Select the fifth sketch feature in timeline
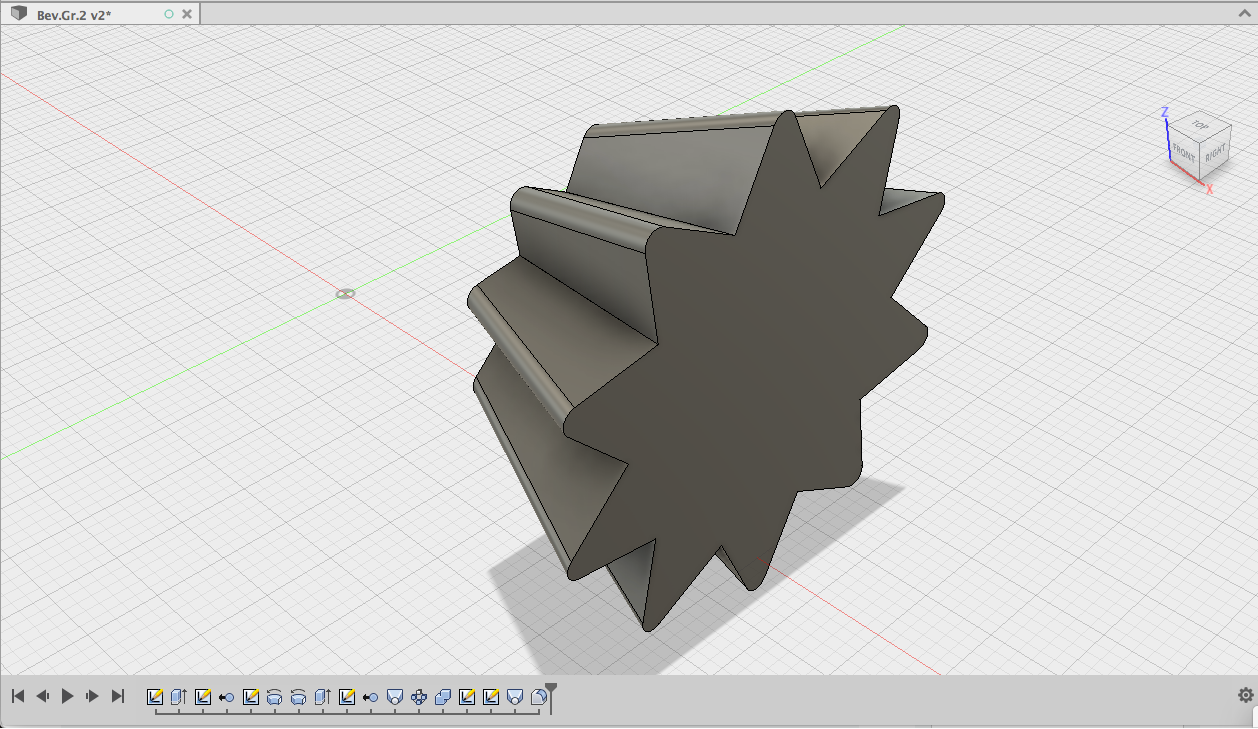1258x729 pixels. (x=467, y=697)
